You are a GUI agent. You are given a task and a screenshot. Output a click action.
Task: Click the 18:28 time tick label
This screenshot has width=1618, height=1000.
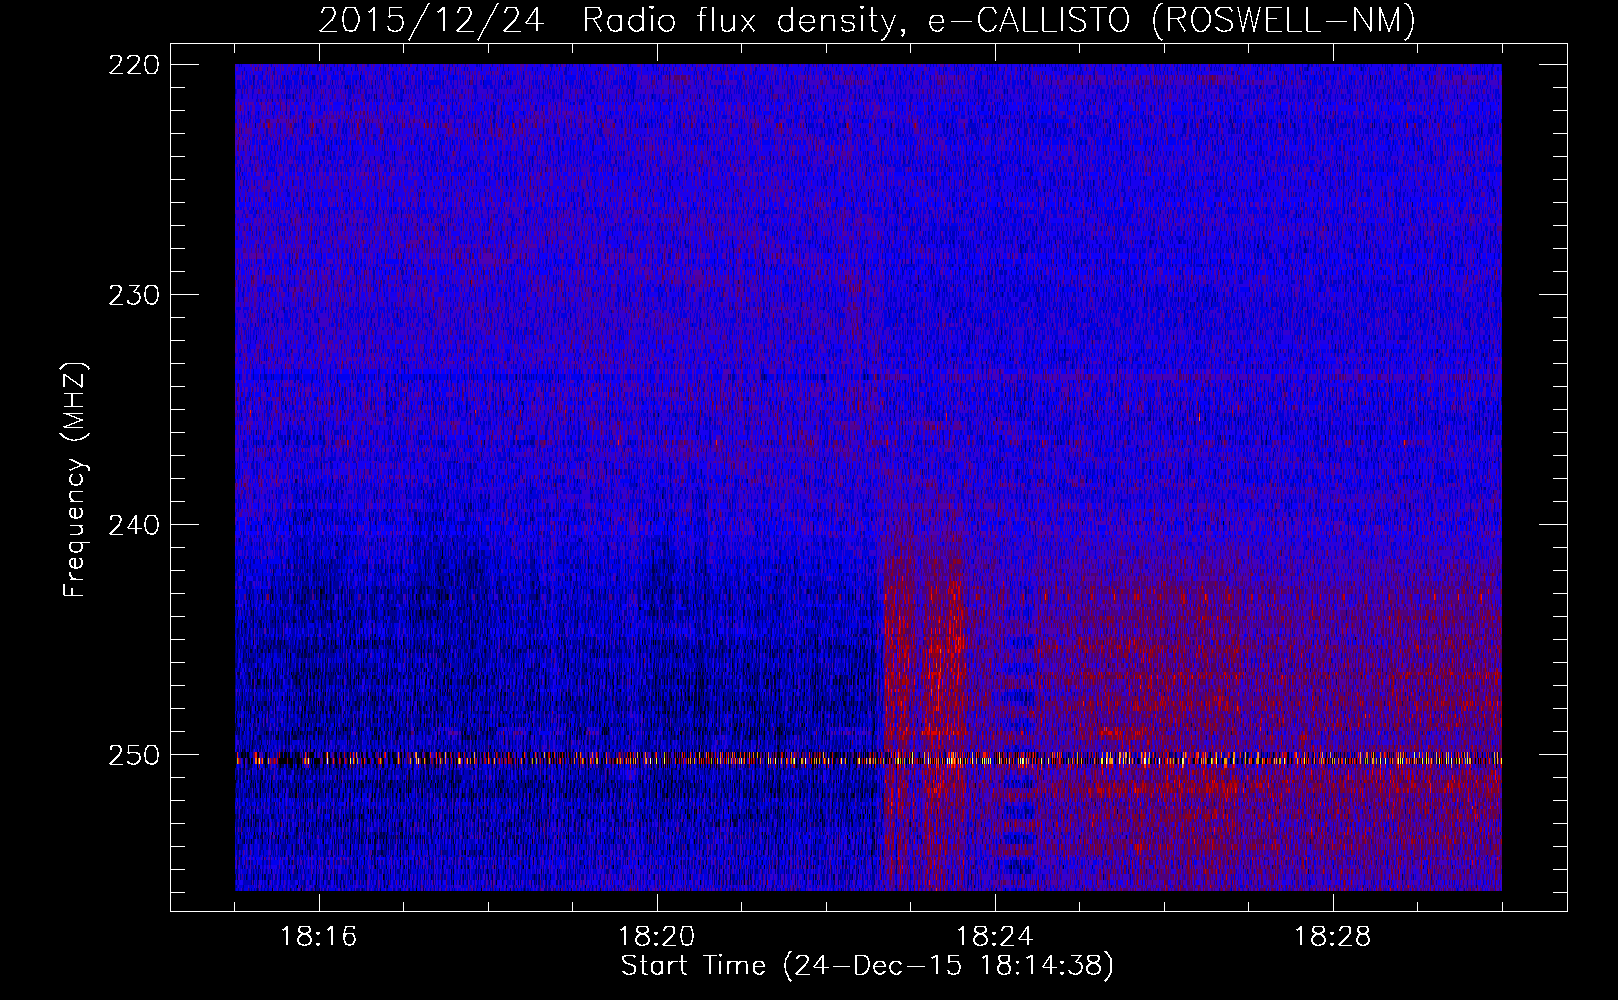tap(1333, 937)
